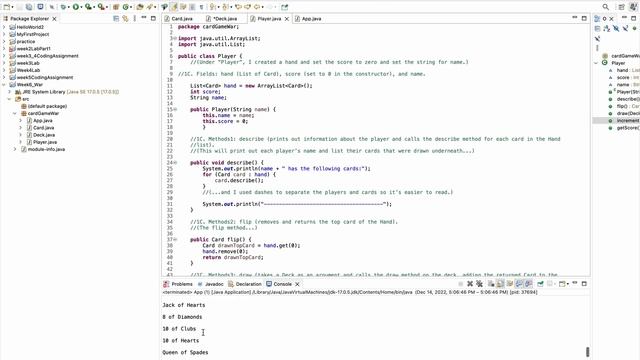Click the Run Coverage toolbar icon
This screenshot has width=640, height=360.
pos(88,7)
